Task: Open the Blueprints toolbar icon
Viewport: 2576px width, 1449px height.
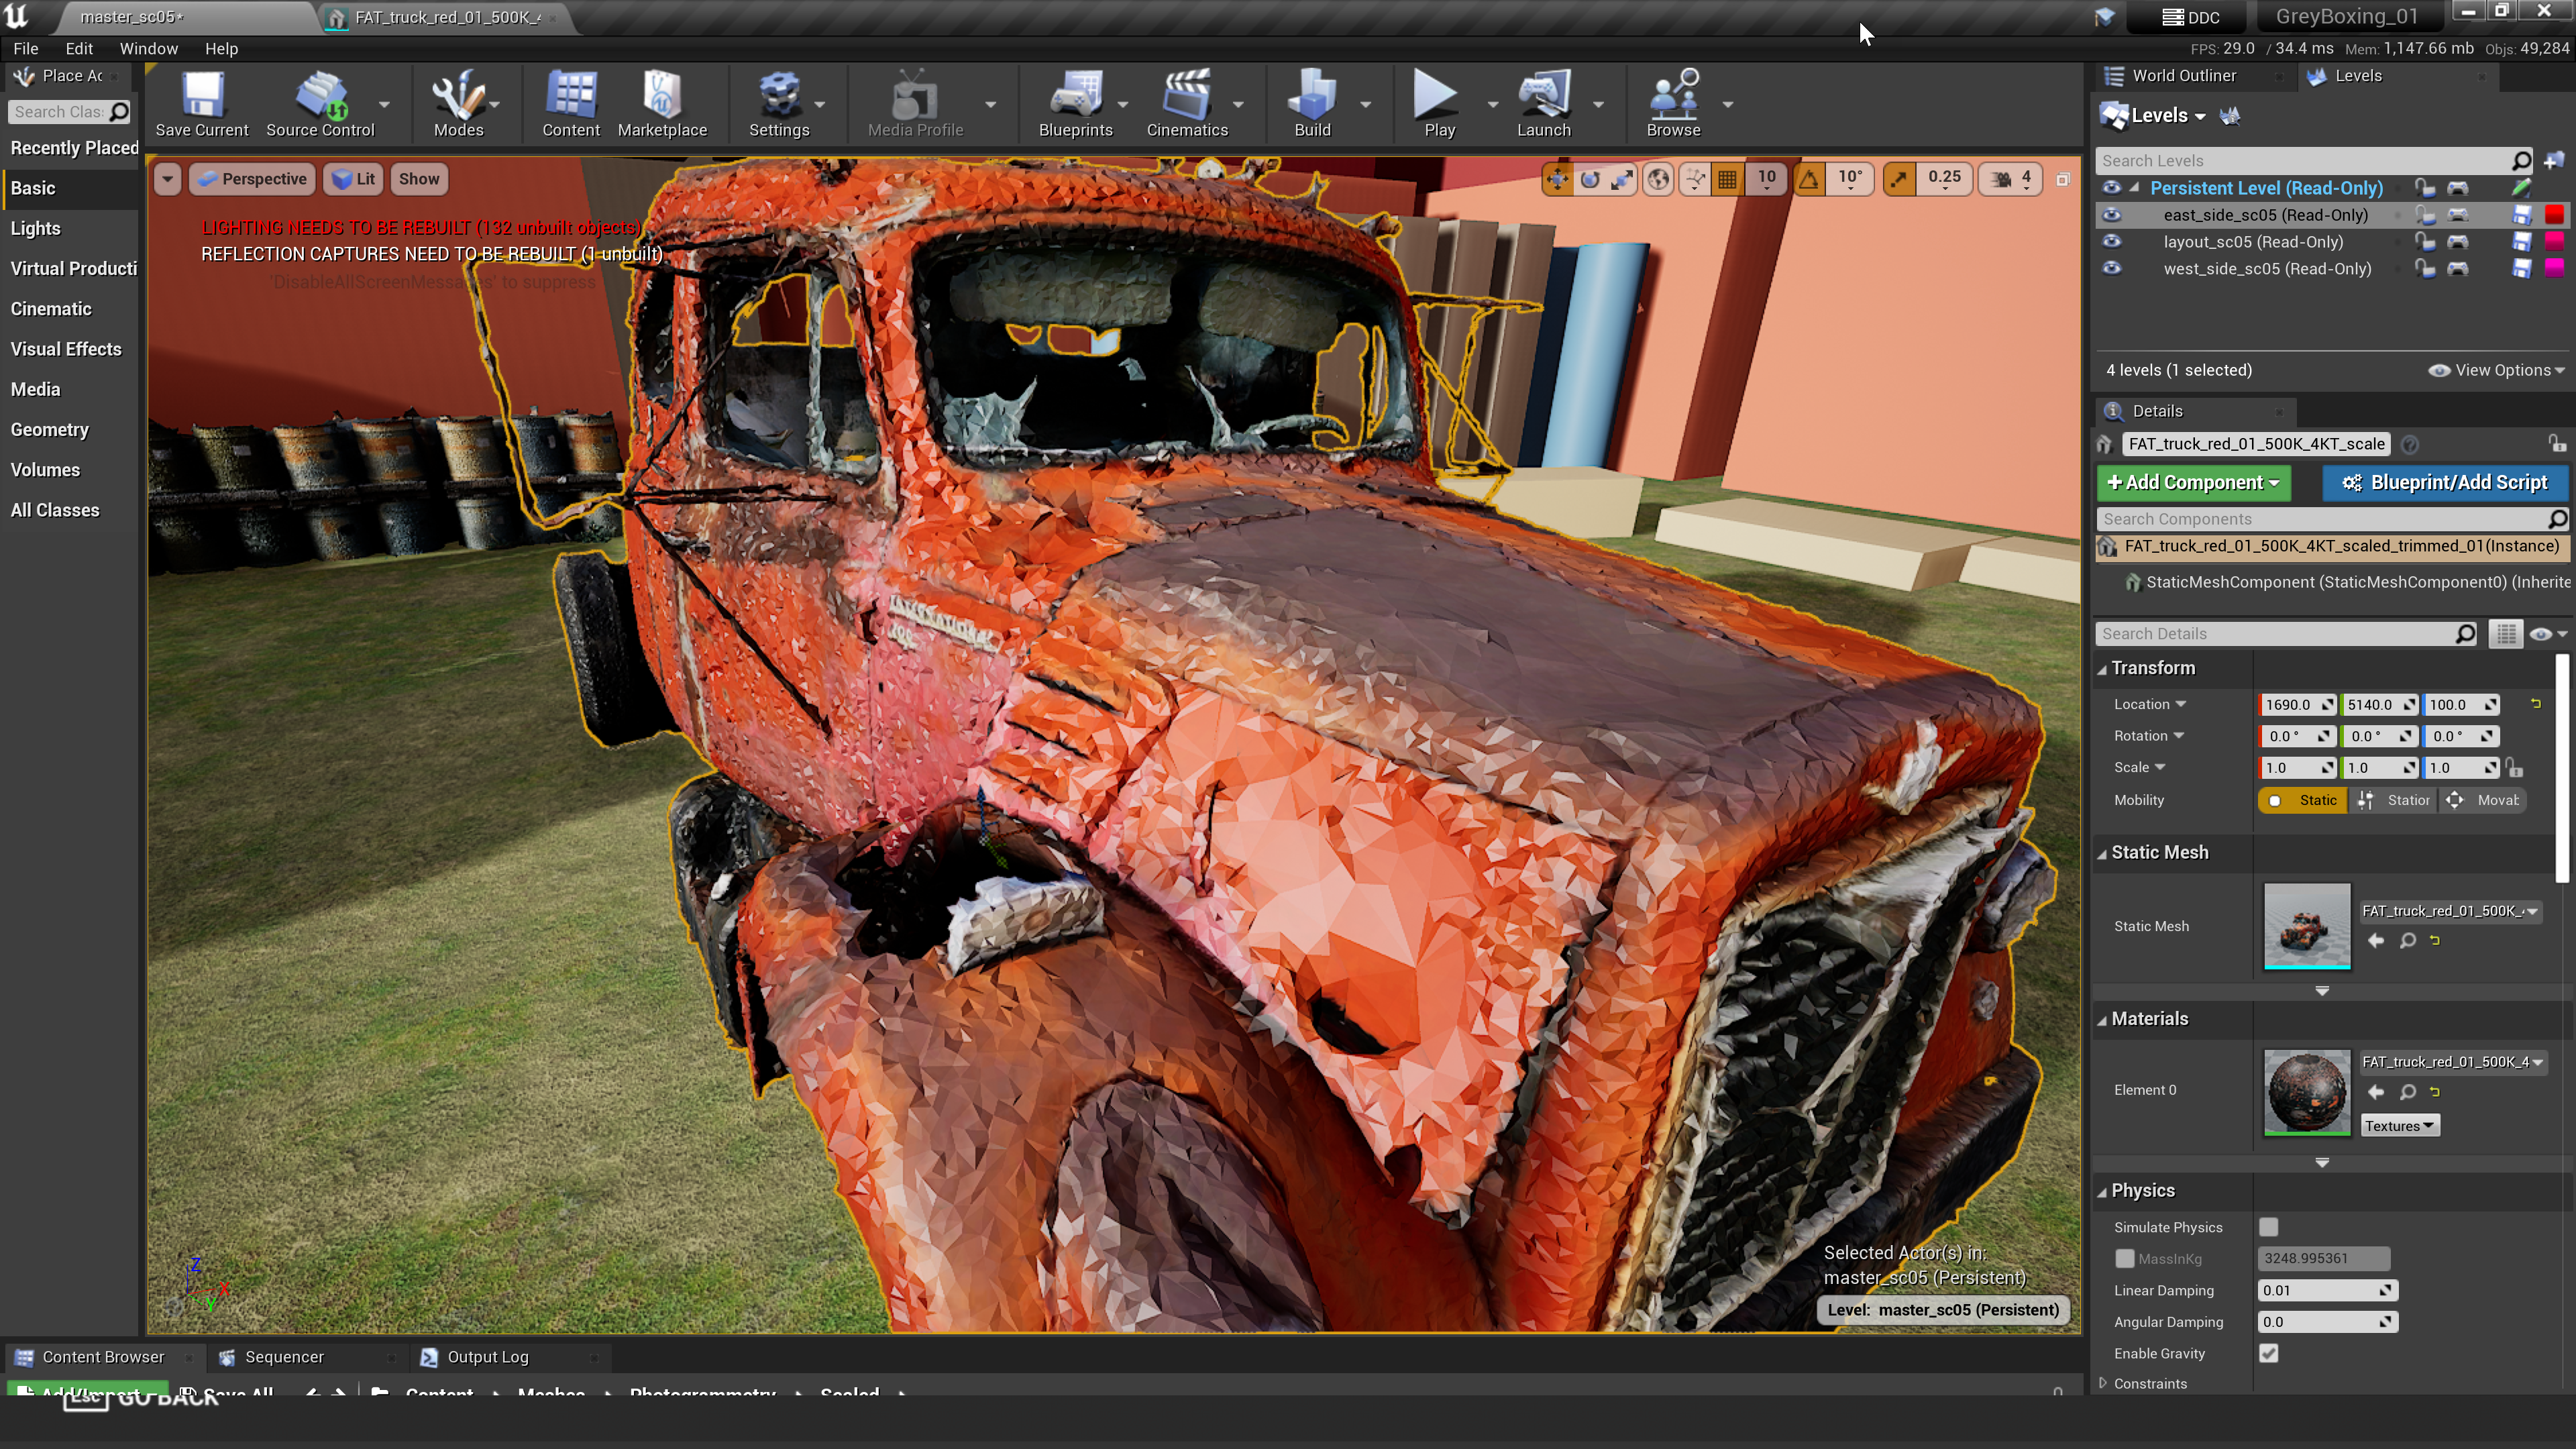Action: coord(1075,104)
